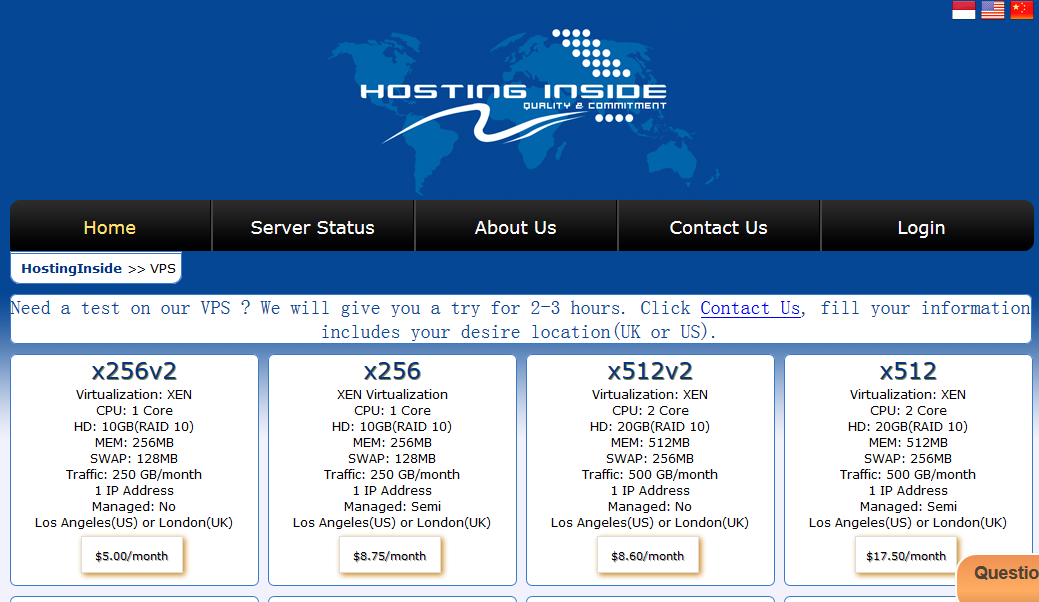
Task: Click "Traffic: 250 GB/month" in x256 card
Action: point(392,475)
